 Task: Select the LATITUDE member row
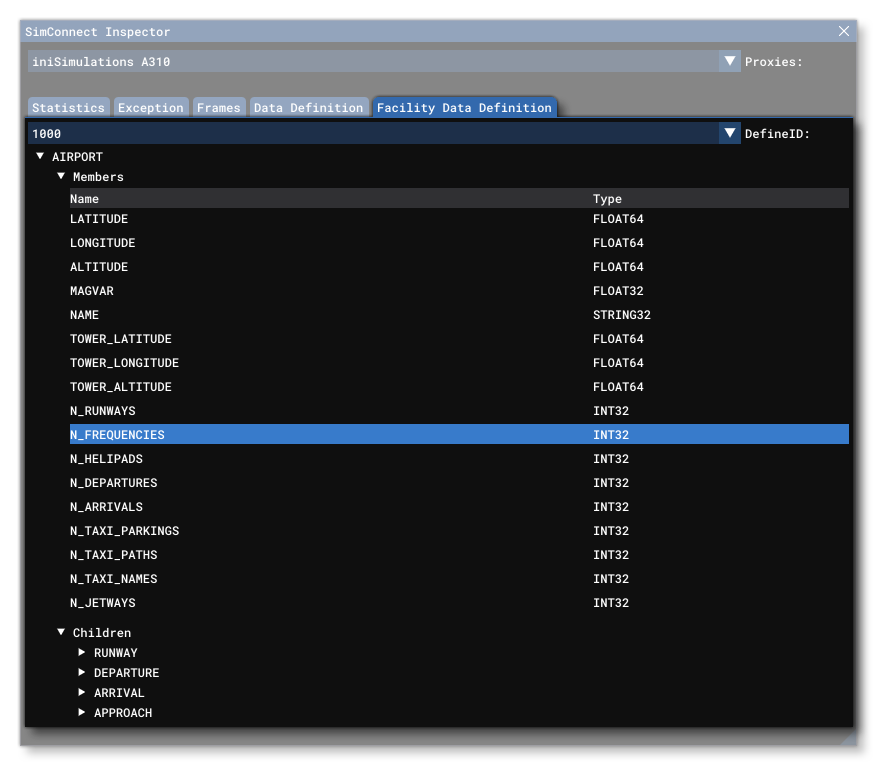[300, 218]
